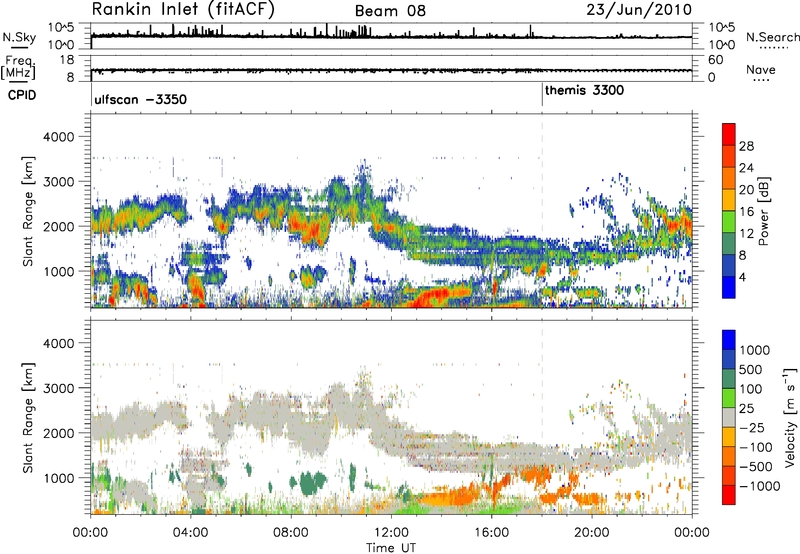Click the '500' Velocity colorbar value
Screen dimensions: 800x554
coord(751,370)
